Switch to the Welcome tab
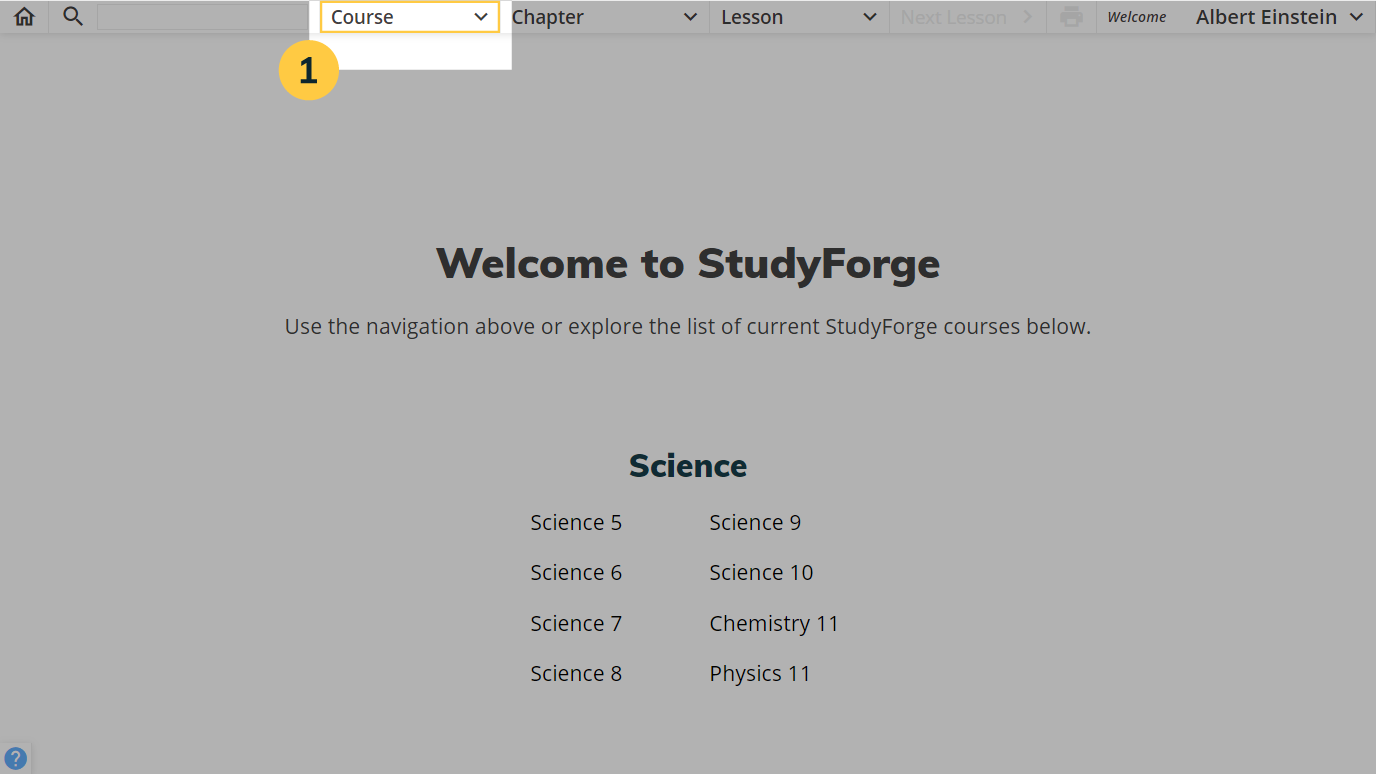Screen dimensions: 1376x774 [1136, 16]
